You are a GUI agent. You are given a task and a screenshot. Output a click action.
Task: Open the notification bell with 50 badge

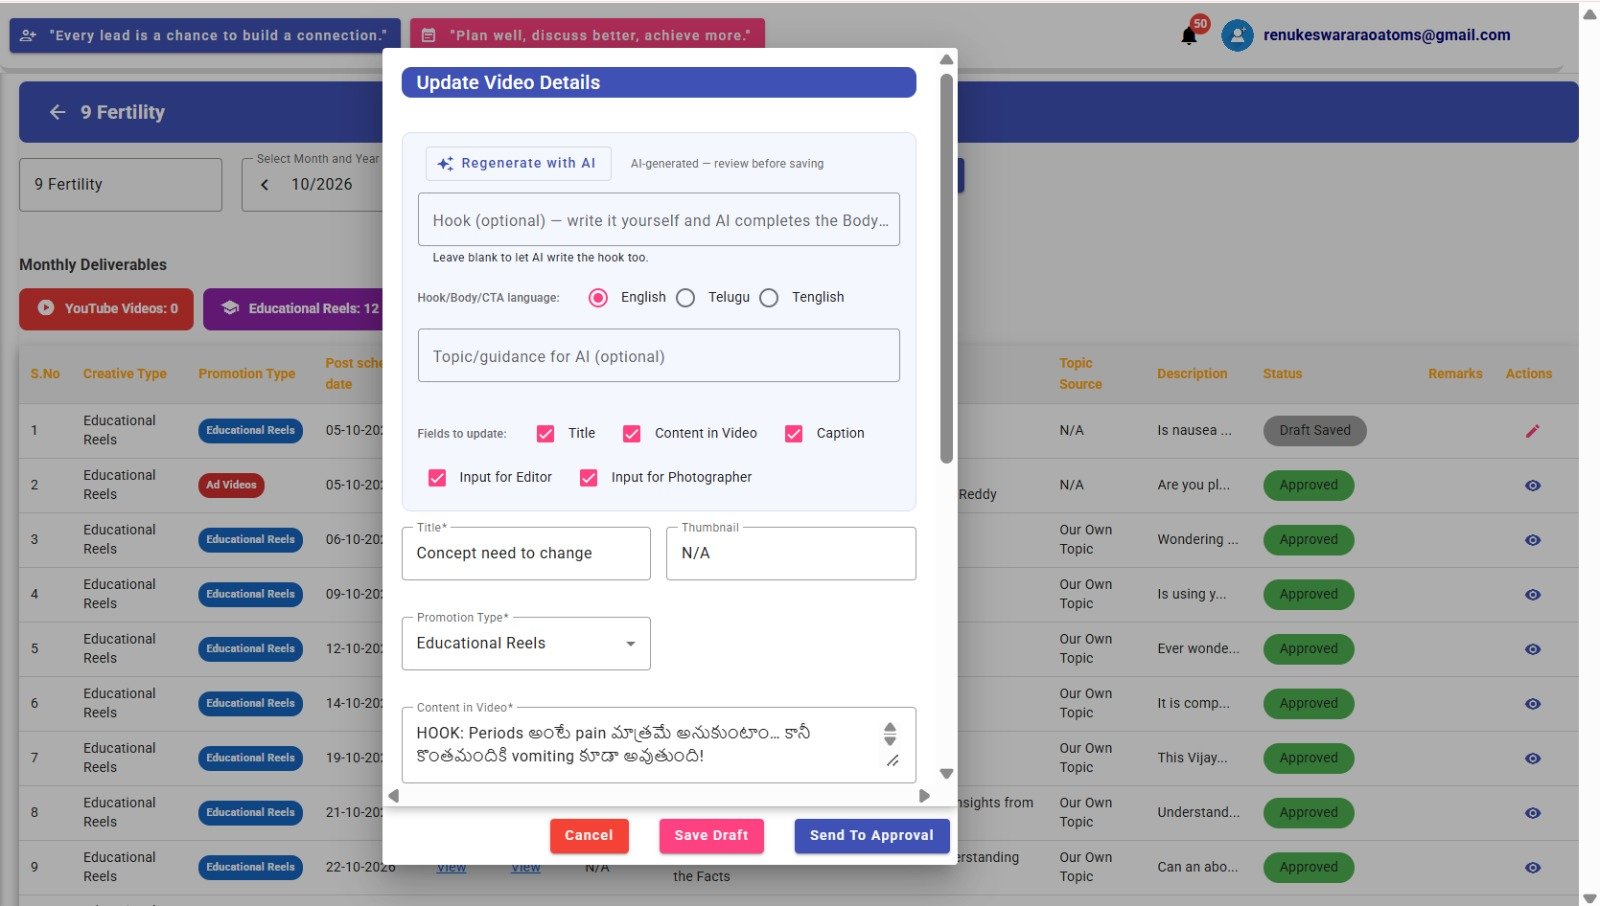click(1189, 36)
